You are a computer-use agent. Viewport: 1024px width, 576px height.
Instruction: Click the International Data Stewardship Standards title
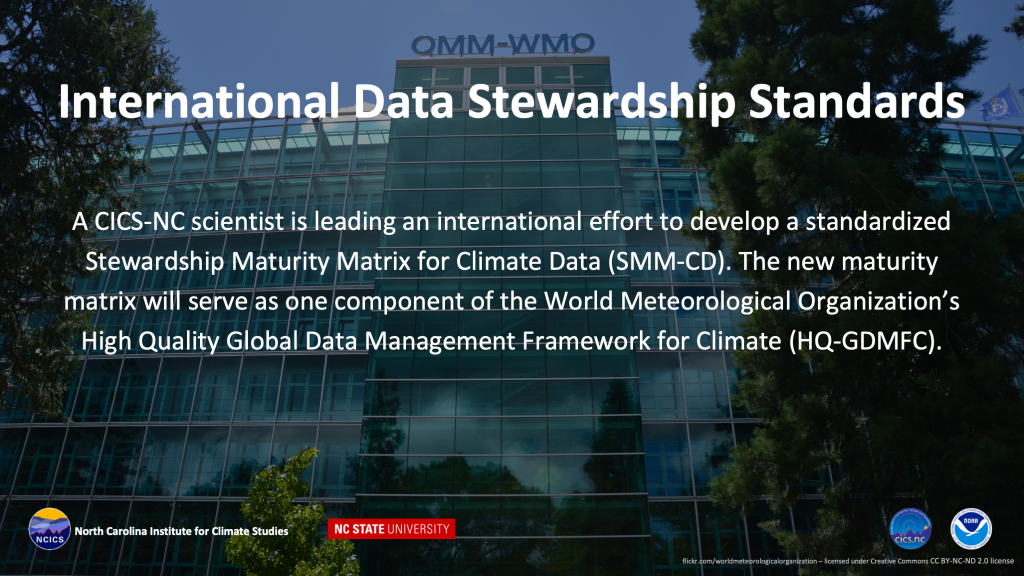pyautogui.click(x=511, y=101)
